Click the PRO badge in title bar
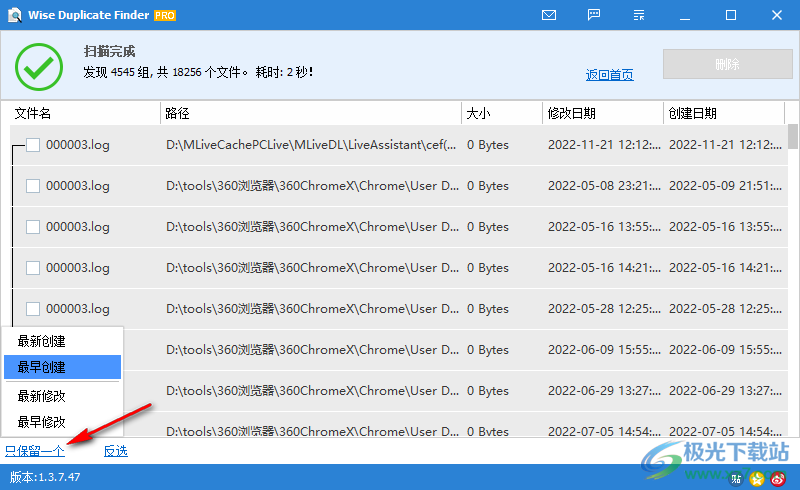Image resolution: width=800 pixels, height=490 pixels. [x=165, y=16]
